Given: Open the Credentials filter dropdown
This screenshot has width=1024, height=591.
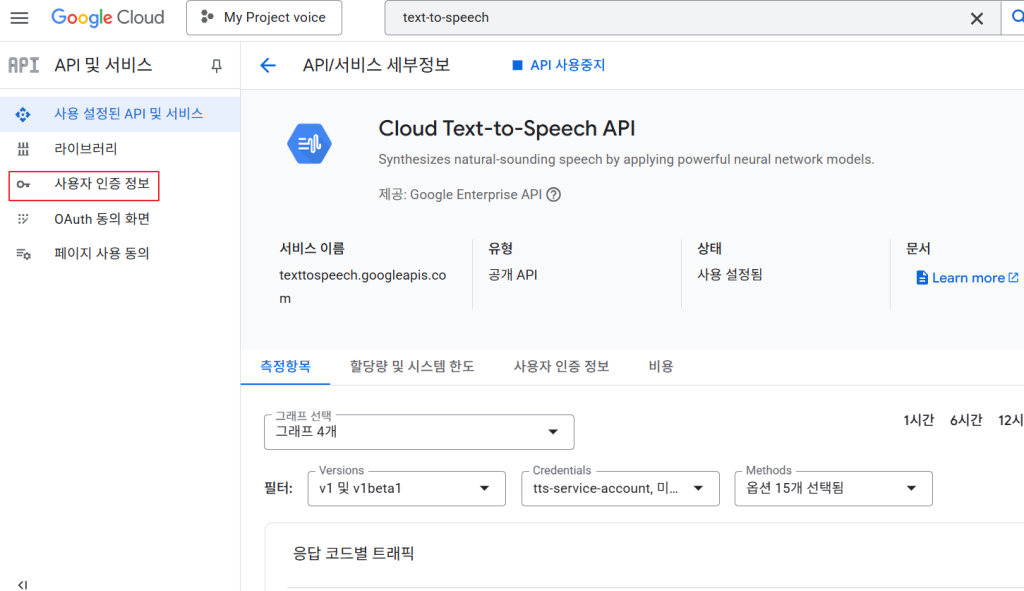Looking at the screenshot, I should pos(620,488).
